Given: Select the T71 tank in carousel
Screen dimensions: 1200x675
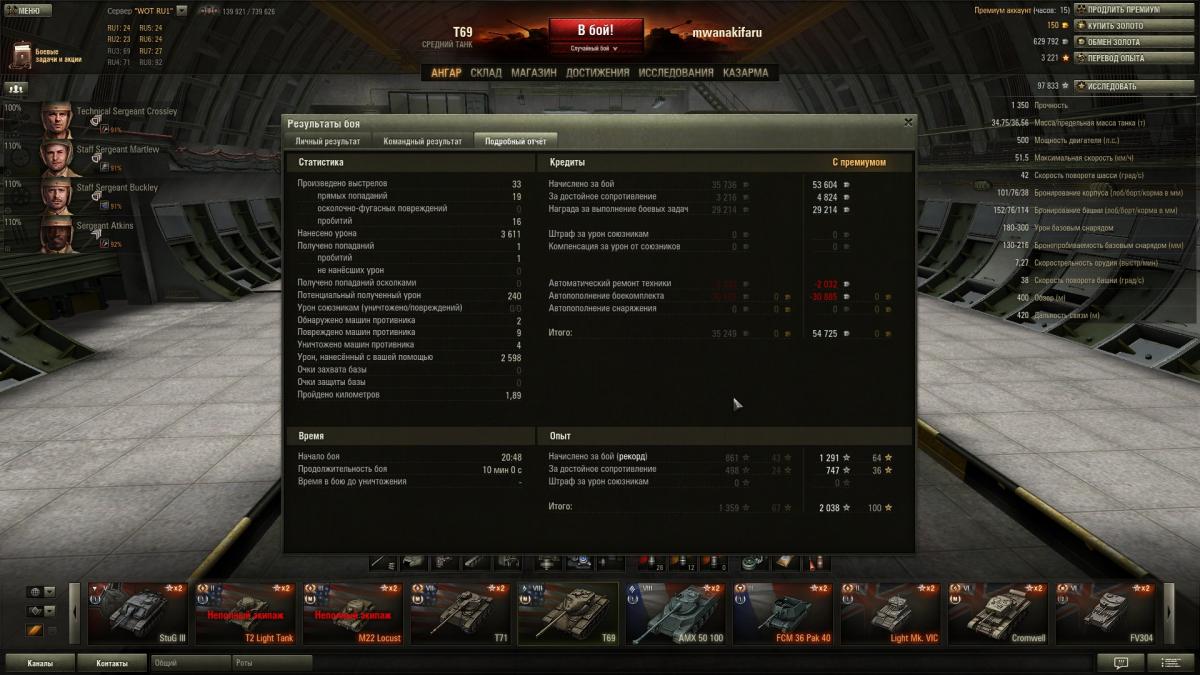Looking at the screenshot, I should 460,614.
